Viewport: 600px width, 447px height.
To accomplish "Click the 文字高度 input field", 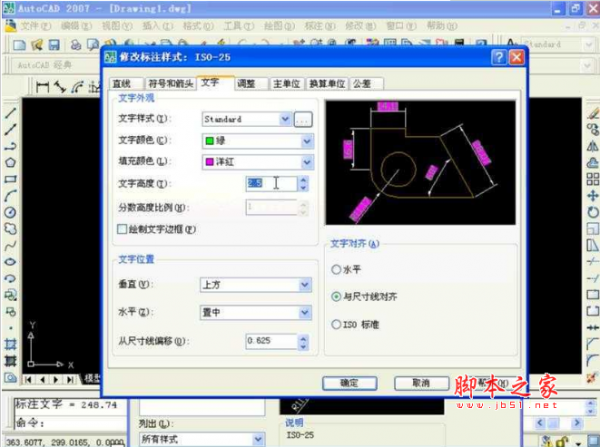I will pos(271,184).
